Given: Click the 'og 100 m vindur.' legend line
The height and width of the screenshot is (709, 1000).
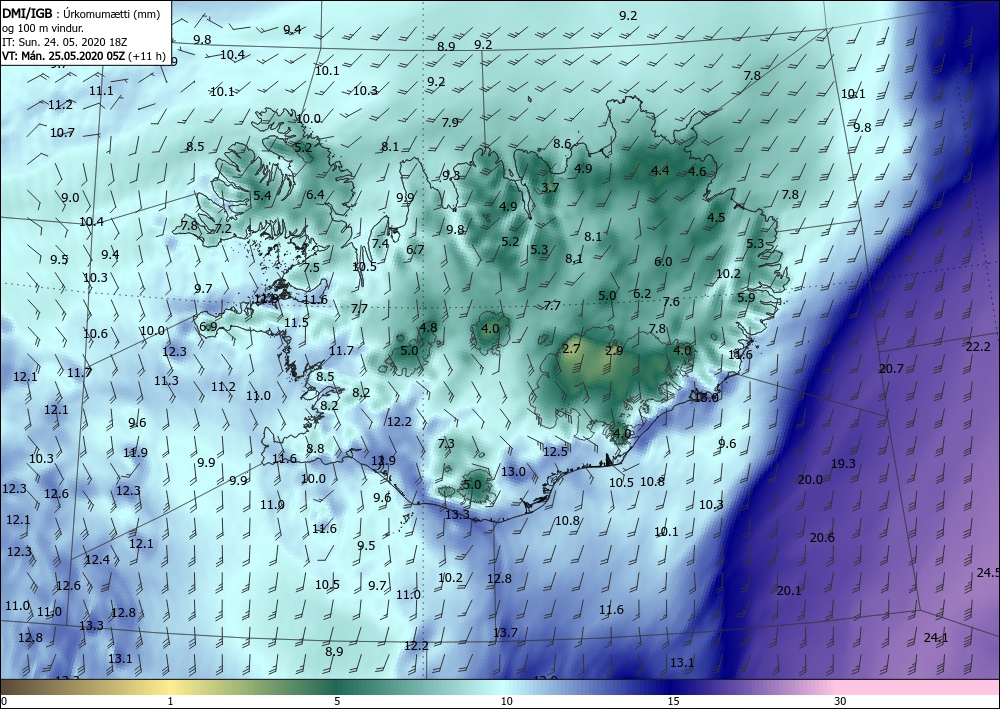Looking at the screenshot, I should (43, 28).
